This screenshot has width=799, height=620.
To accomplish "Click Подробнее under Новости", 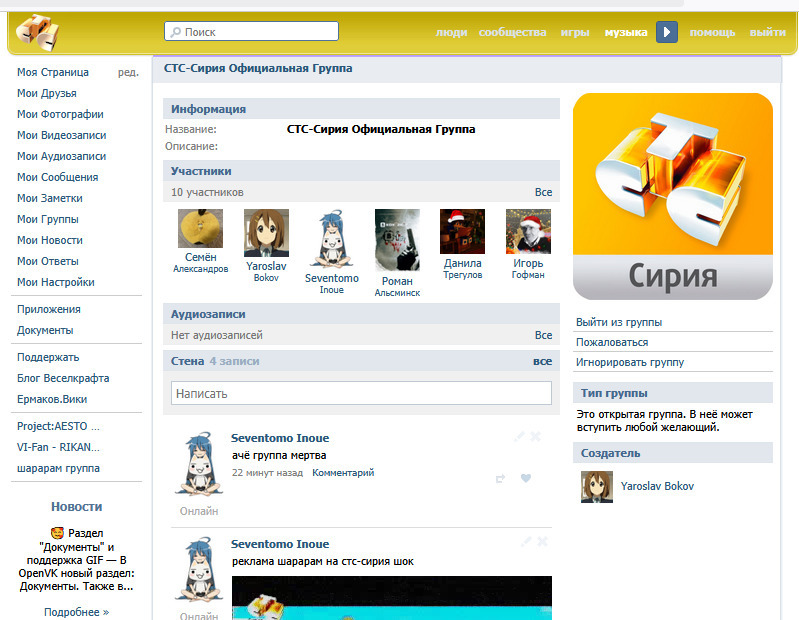I will tap(76, 611).
